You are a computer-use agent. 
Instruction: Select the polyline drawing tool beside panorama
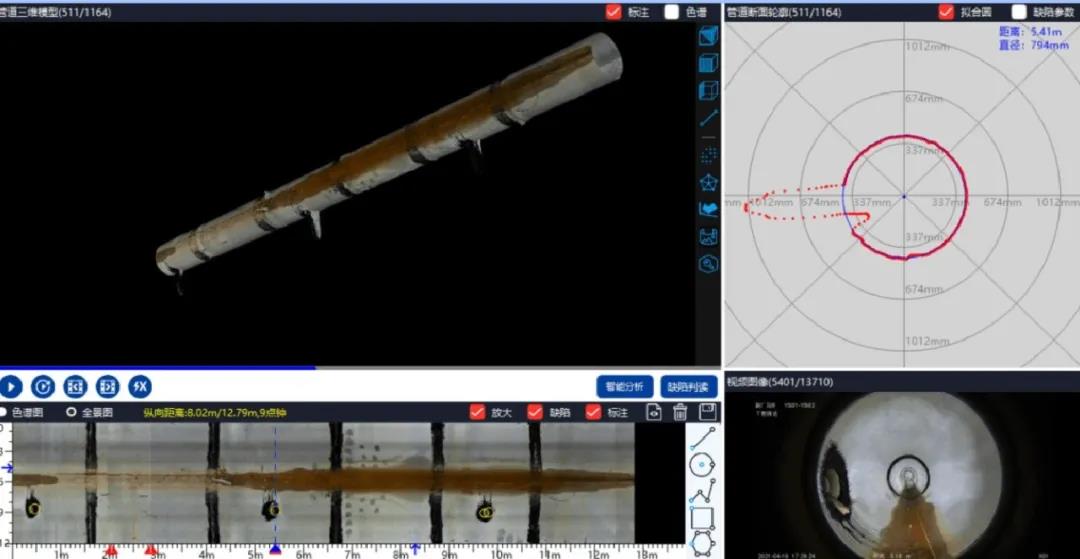[x=703, y=492]
